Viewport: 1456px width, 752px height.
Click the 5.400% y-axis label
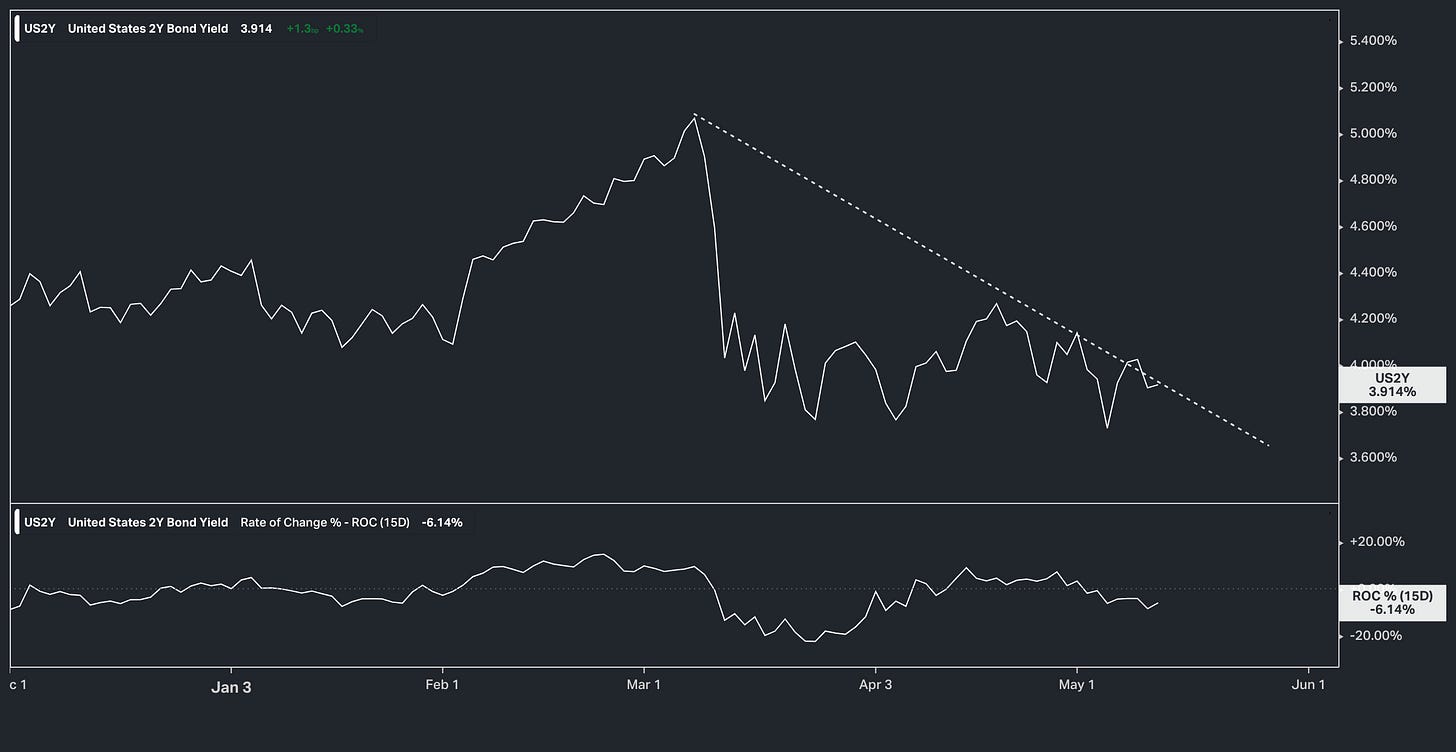[x=1373, y=41]
